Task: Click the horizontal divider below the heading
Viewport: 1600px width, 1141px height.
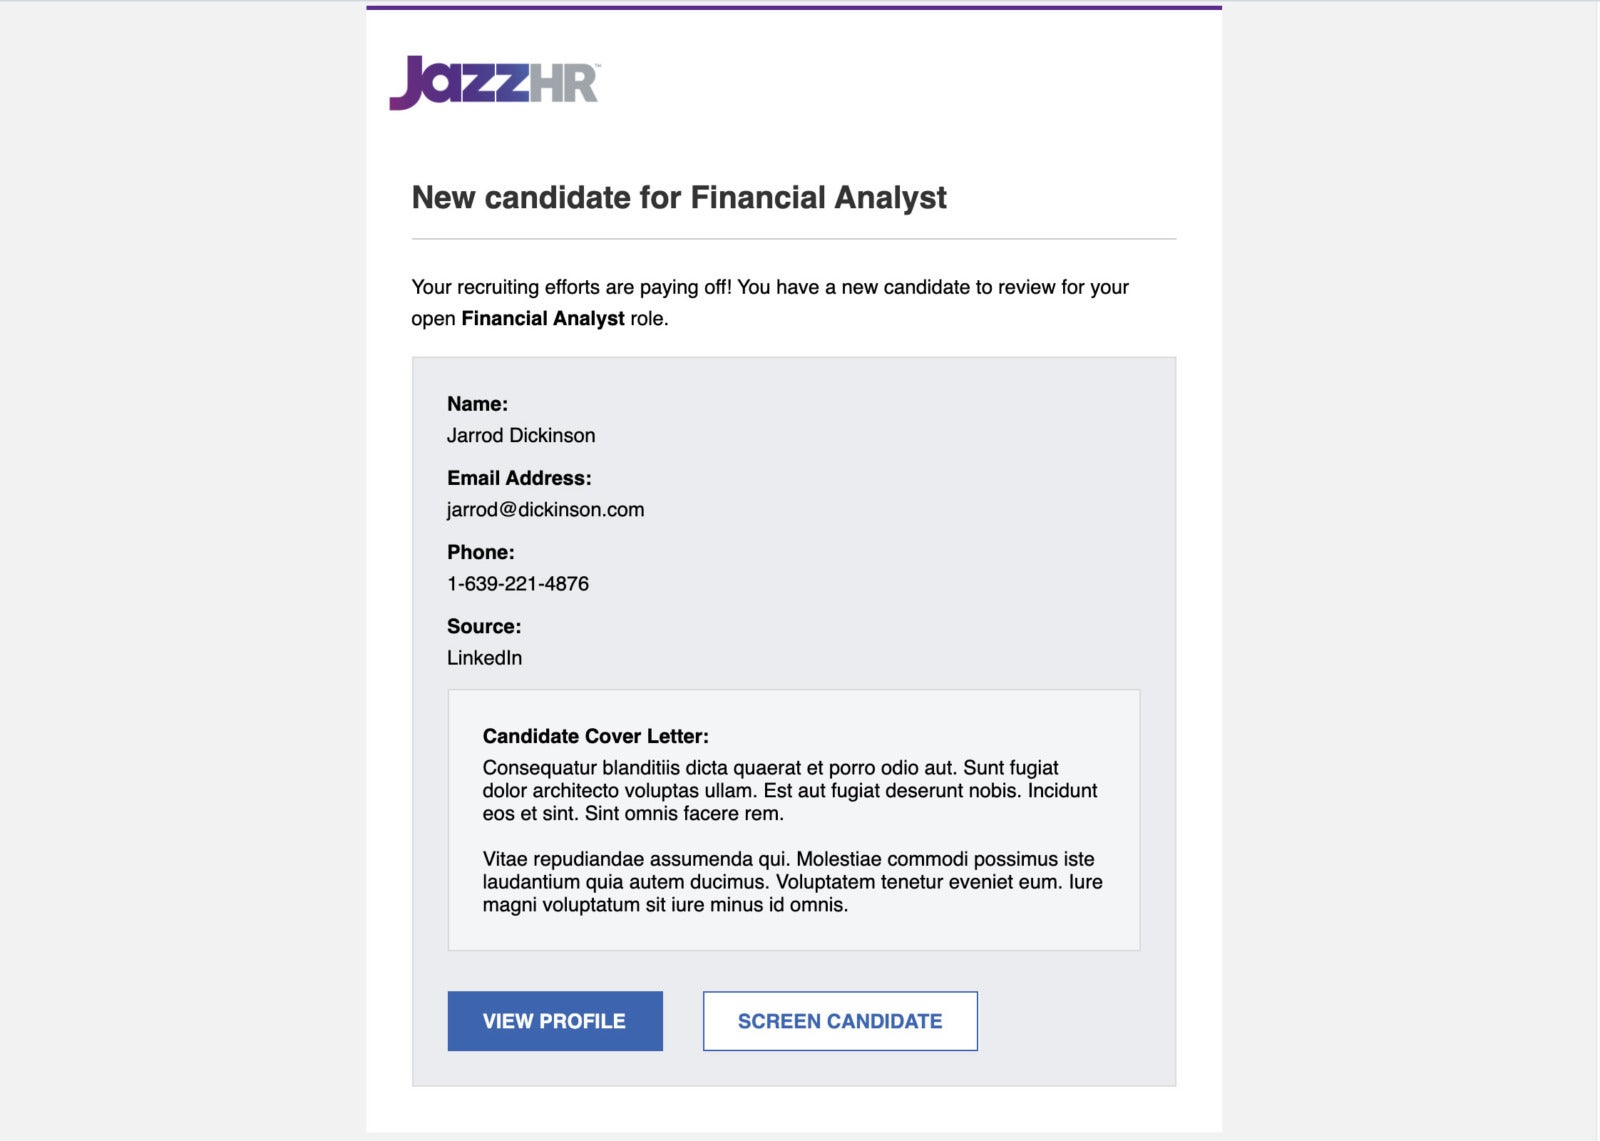Action: (x=794, y=239)
